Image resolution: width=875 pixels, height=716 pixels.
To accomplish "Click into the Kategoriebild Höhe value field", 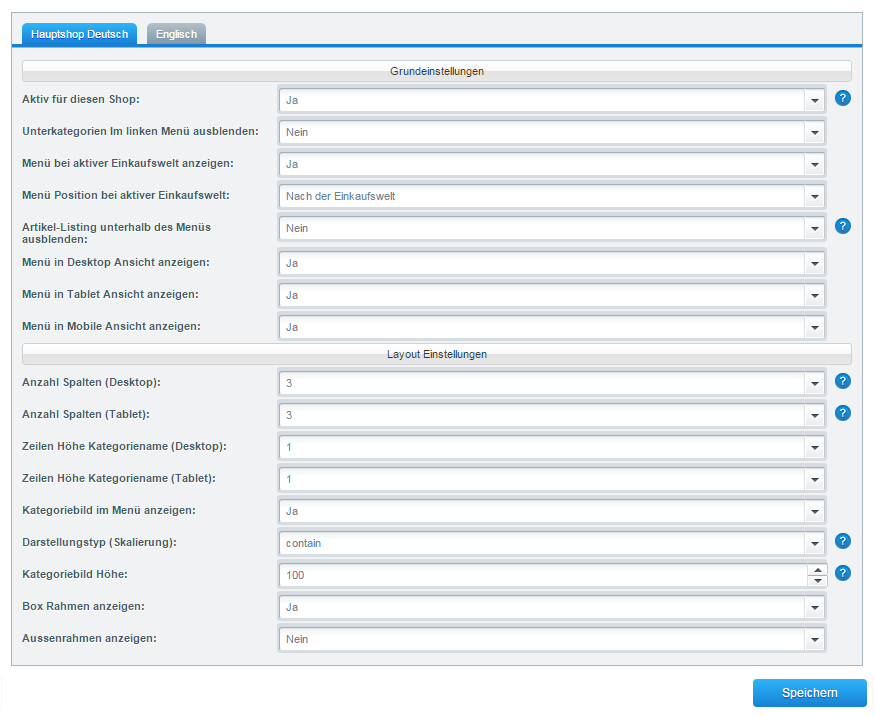I will click(543, 575).
